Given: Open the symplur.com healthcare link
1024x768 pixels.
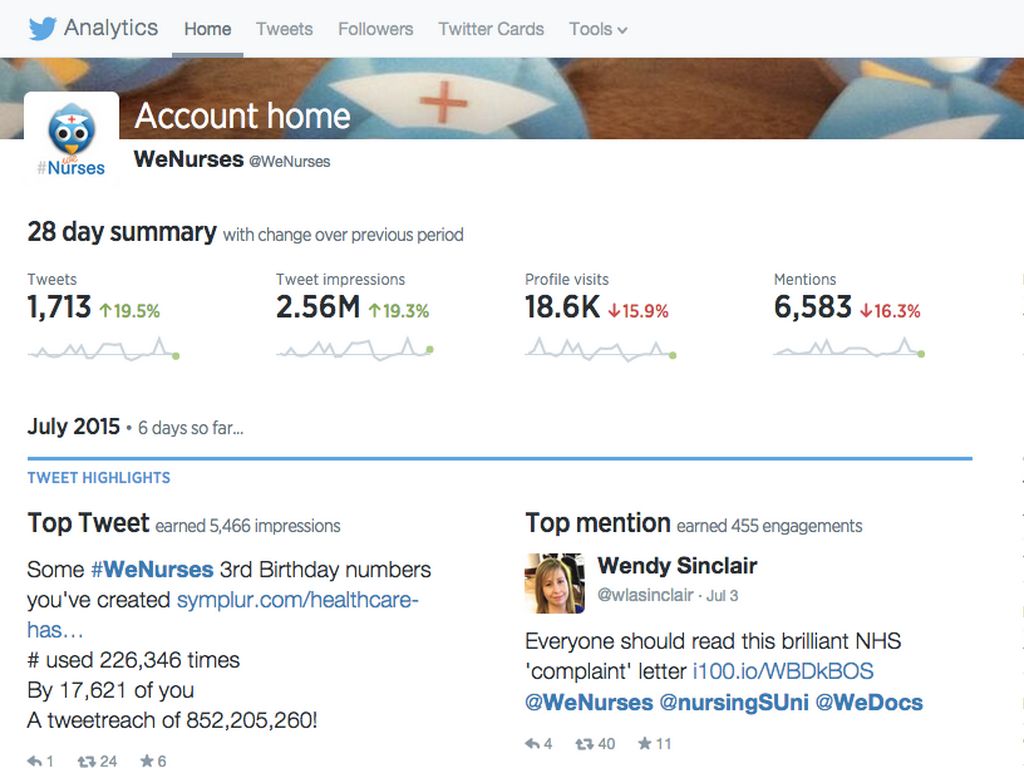Looking at the screenshot, I should (298, 600).
